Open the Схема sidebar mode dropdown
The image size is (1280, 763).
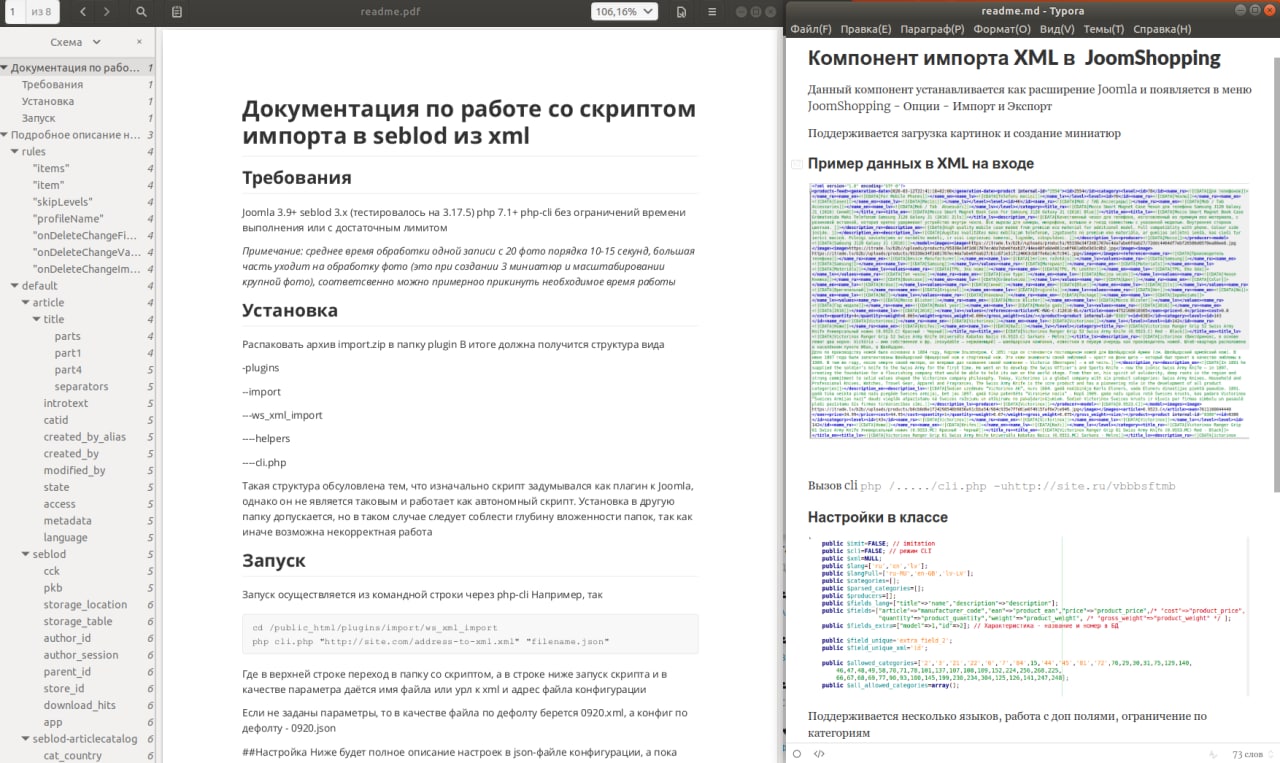(76, 43)
